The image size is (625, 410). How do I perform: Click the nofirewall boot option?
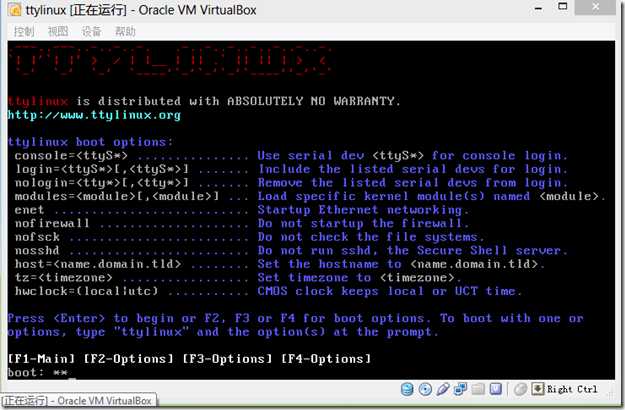(52, 224)
